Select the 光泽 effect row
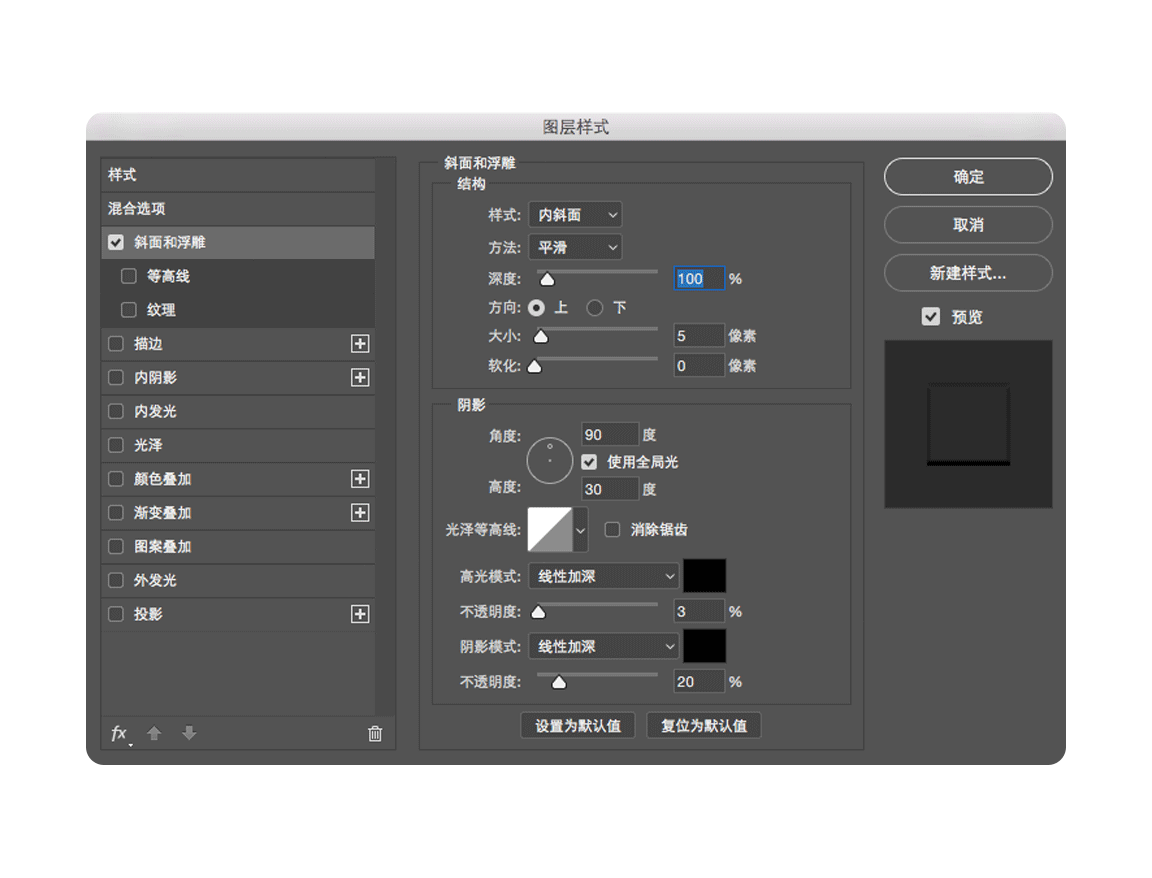1152x878 pixels. coord(238,445)
